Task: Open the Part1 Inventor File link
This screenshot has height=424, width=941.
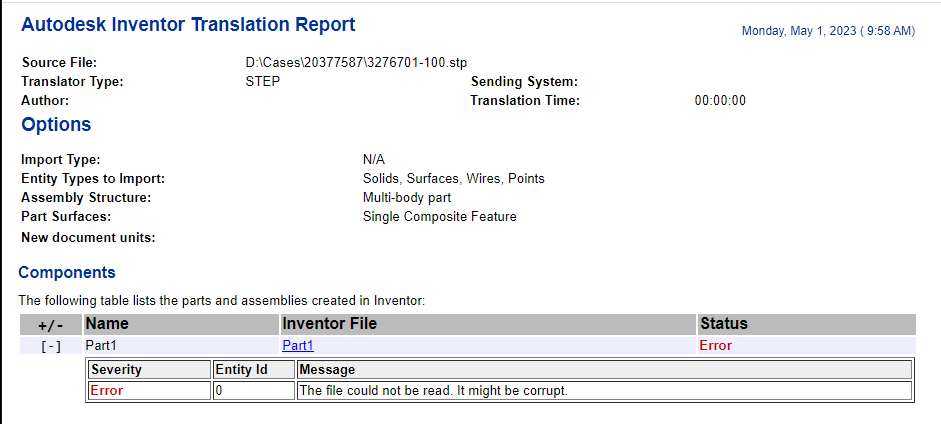Action: (298, 346)
